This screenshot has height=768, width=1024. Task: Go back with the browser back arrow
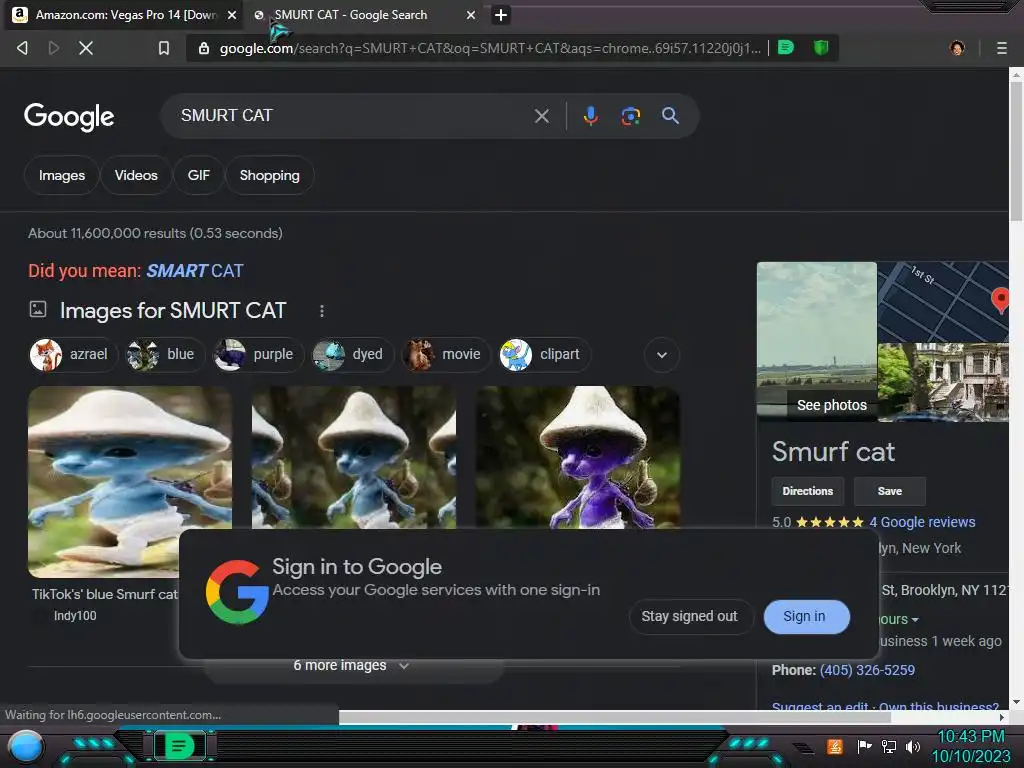(x=22, y=48)
